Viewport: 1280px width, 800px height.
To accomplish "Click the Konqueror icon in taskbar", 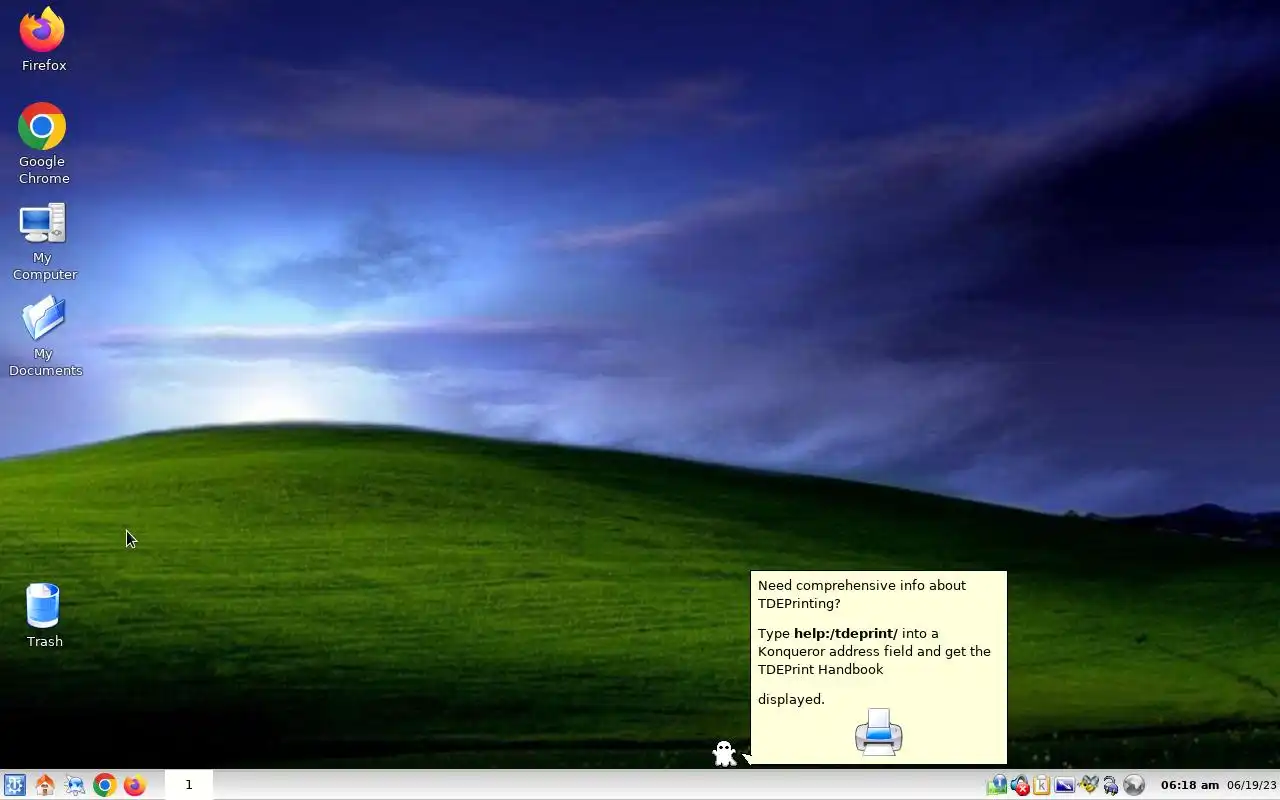I will click(74, 785).
